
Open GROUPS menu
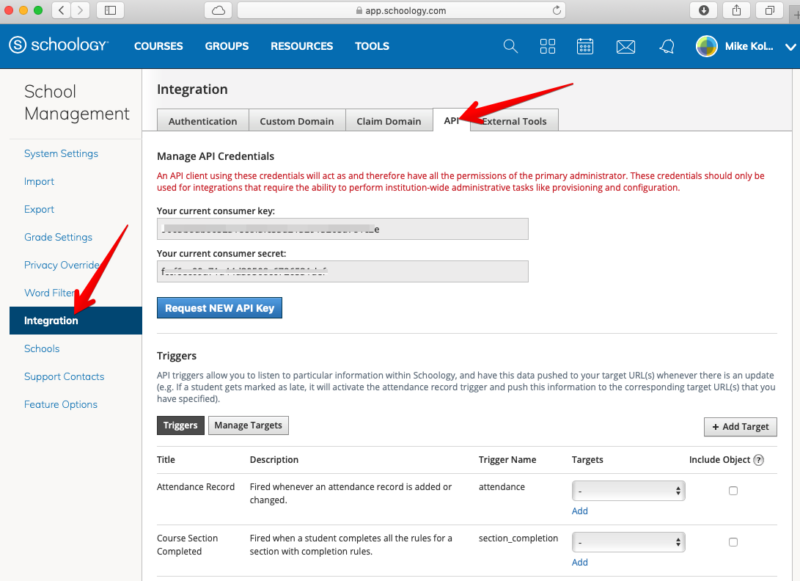coord(227,46)
